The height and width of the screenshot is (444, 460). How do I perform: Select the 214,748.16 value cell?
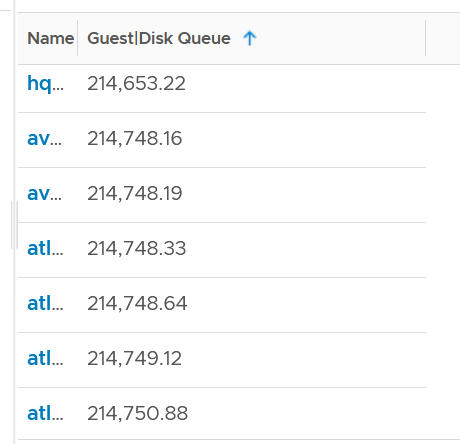click(135, 138)
